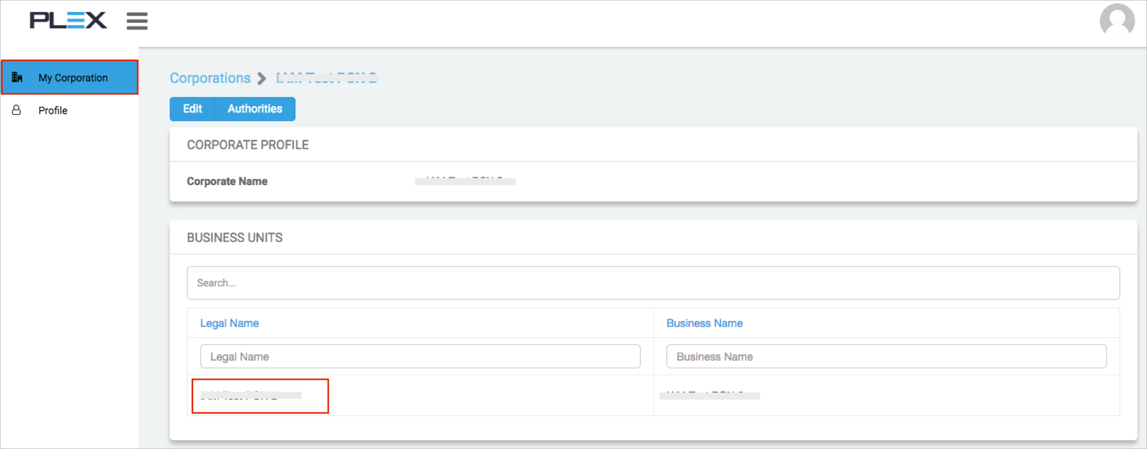Open the business unit legal name entry
This screenshot has height=449, width=1147.
coord(251,396)
